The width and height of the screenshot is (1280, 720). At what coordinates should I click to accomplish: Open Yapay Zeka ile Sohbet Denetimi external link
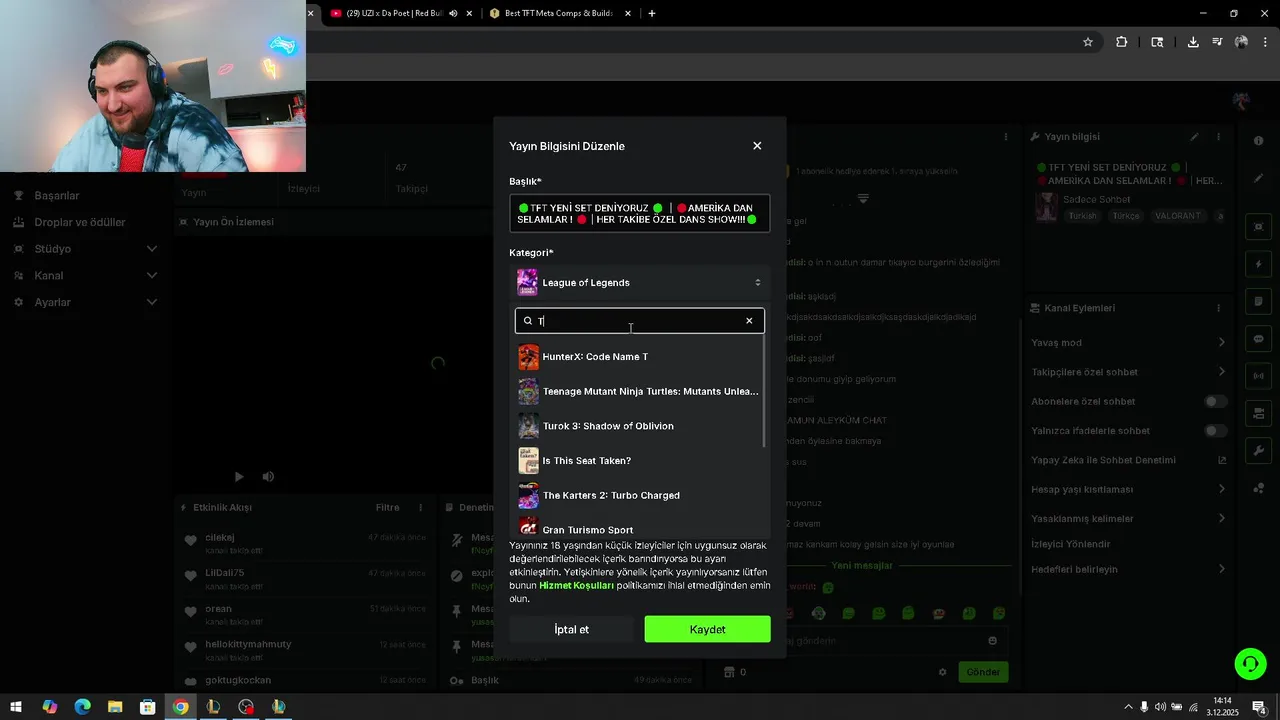[1222, 460]
